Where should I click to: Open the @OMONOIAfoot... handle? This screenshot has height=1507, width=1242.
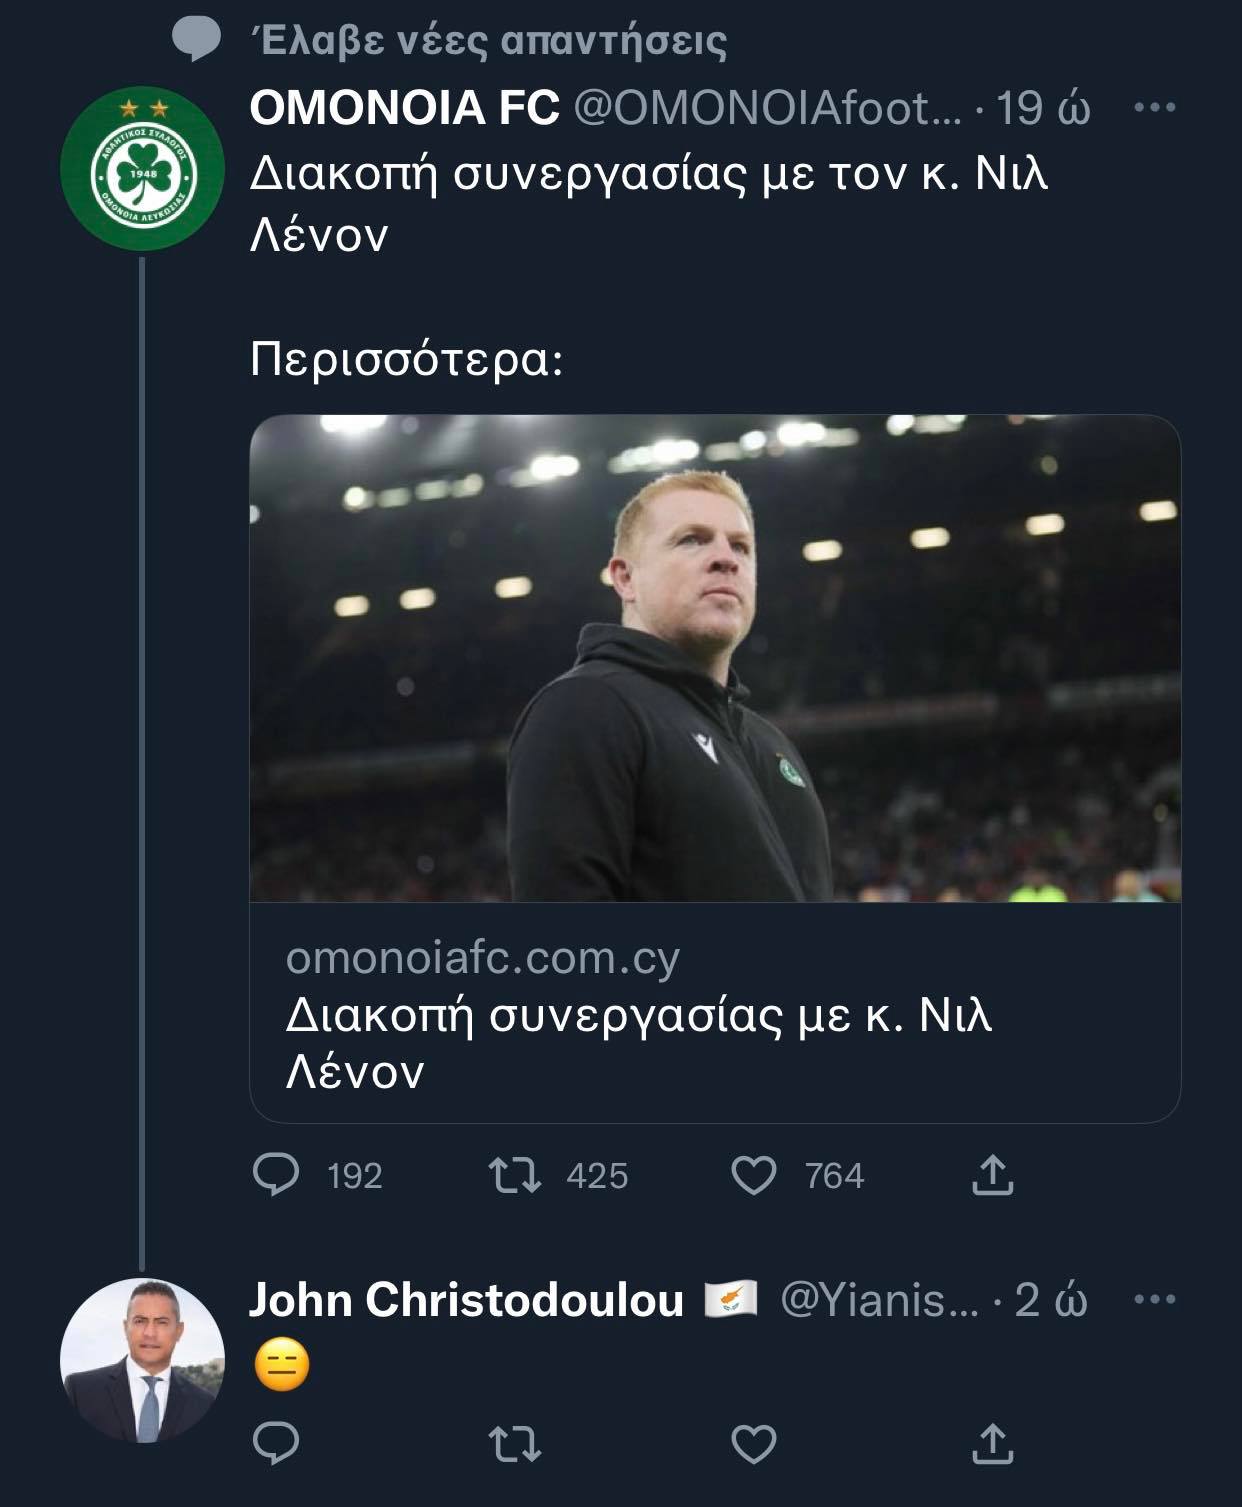click(x=766, y=108)
